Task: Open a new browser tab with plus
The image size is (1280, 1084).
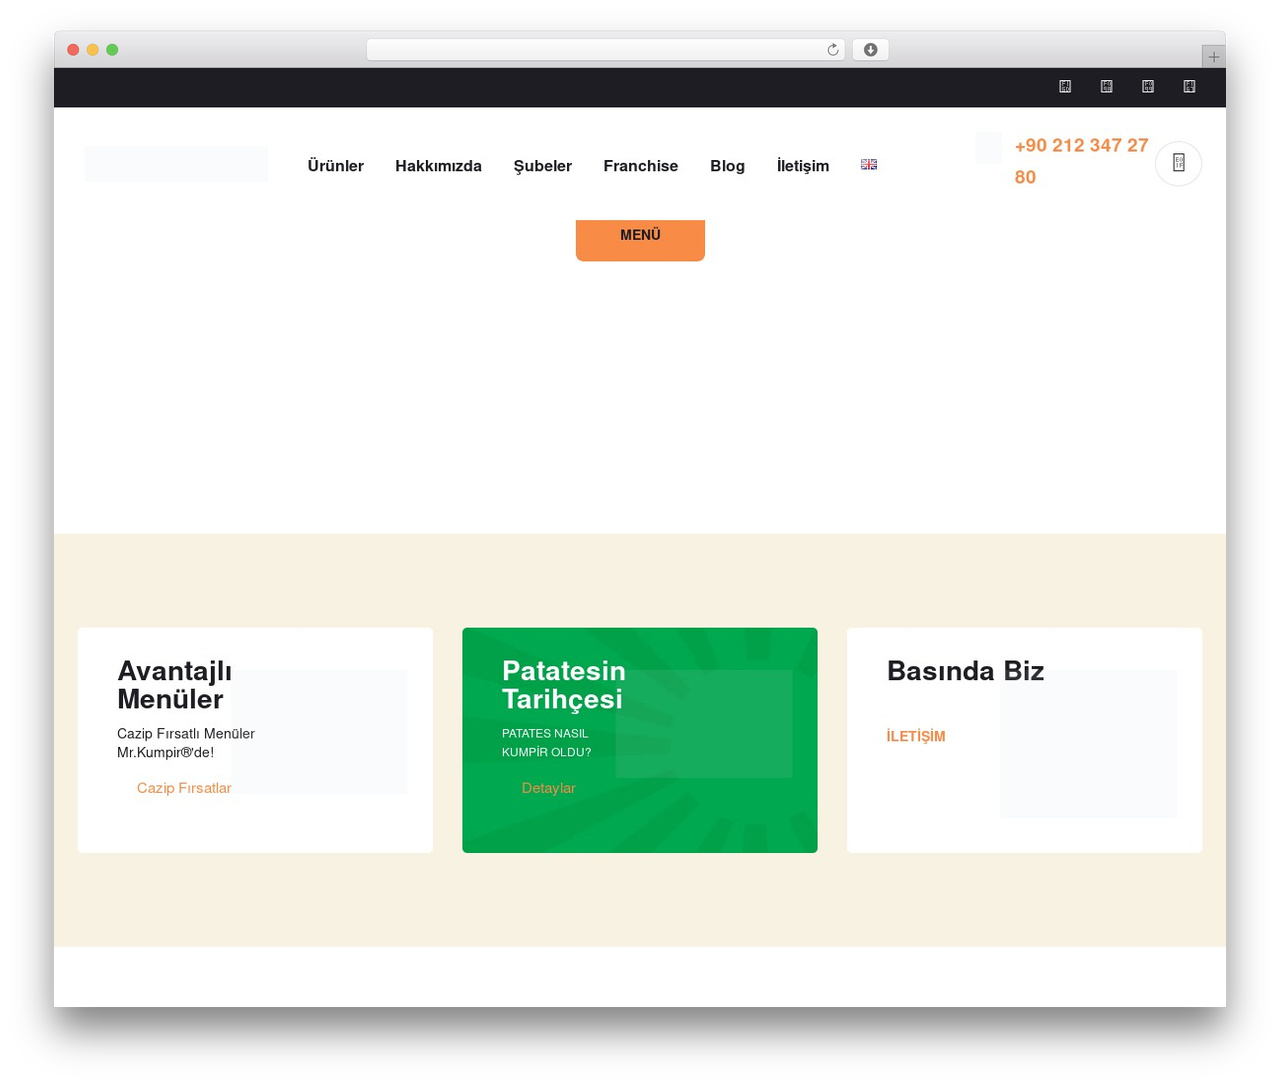Action: click(x=1213, y=57)
